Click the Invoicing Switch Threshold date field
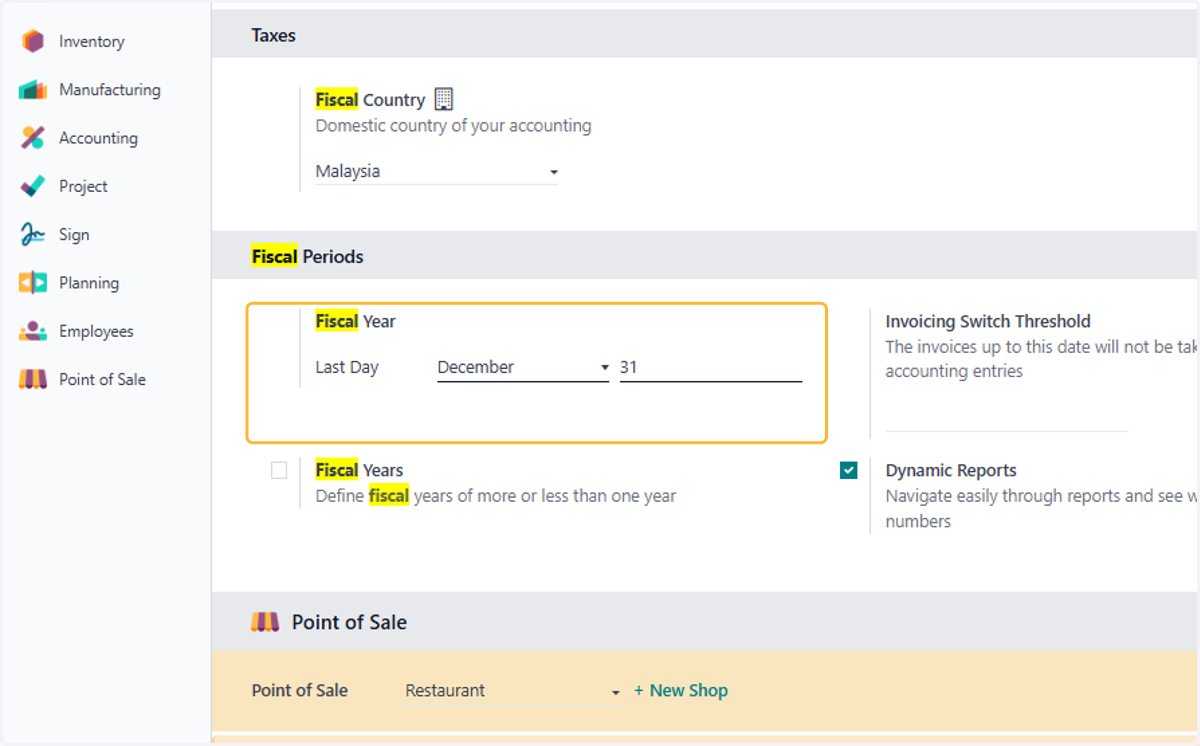 pyautogui.click(x=1007, y=417)
